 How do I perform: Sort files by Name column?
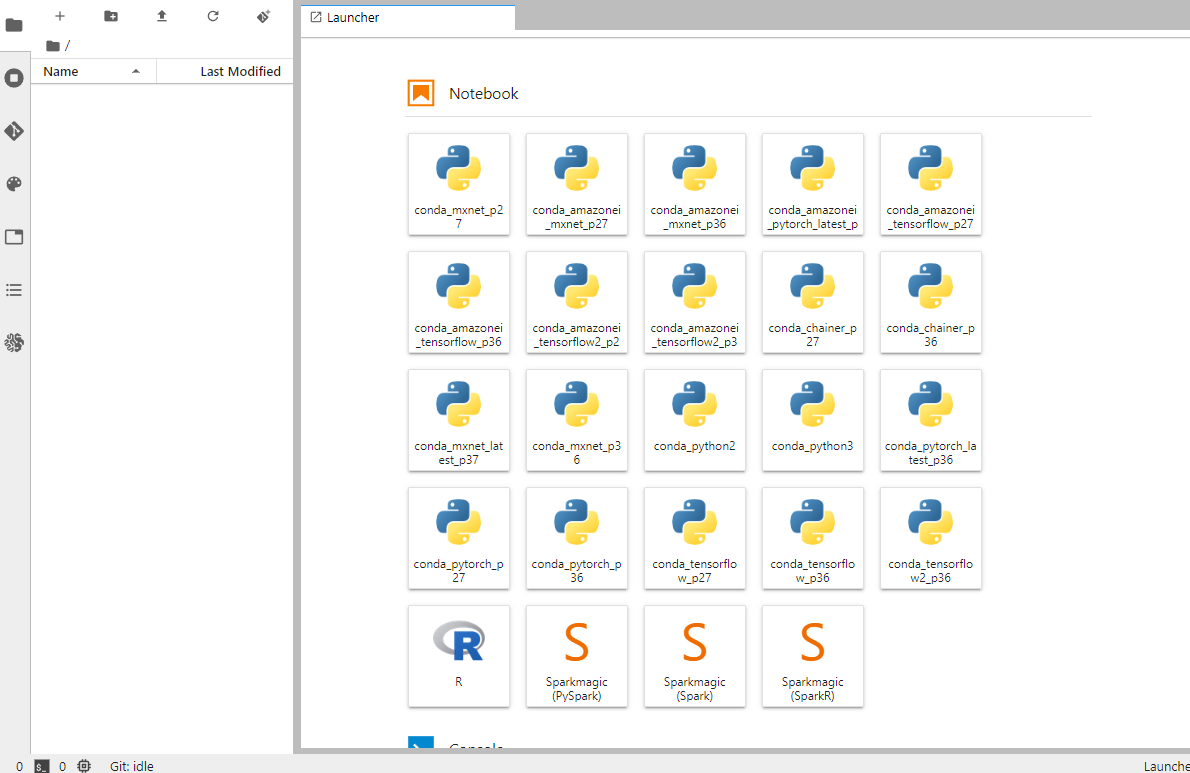(93, 71)
